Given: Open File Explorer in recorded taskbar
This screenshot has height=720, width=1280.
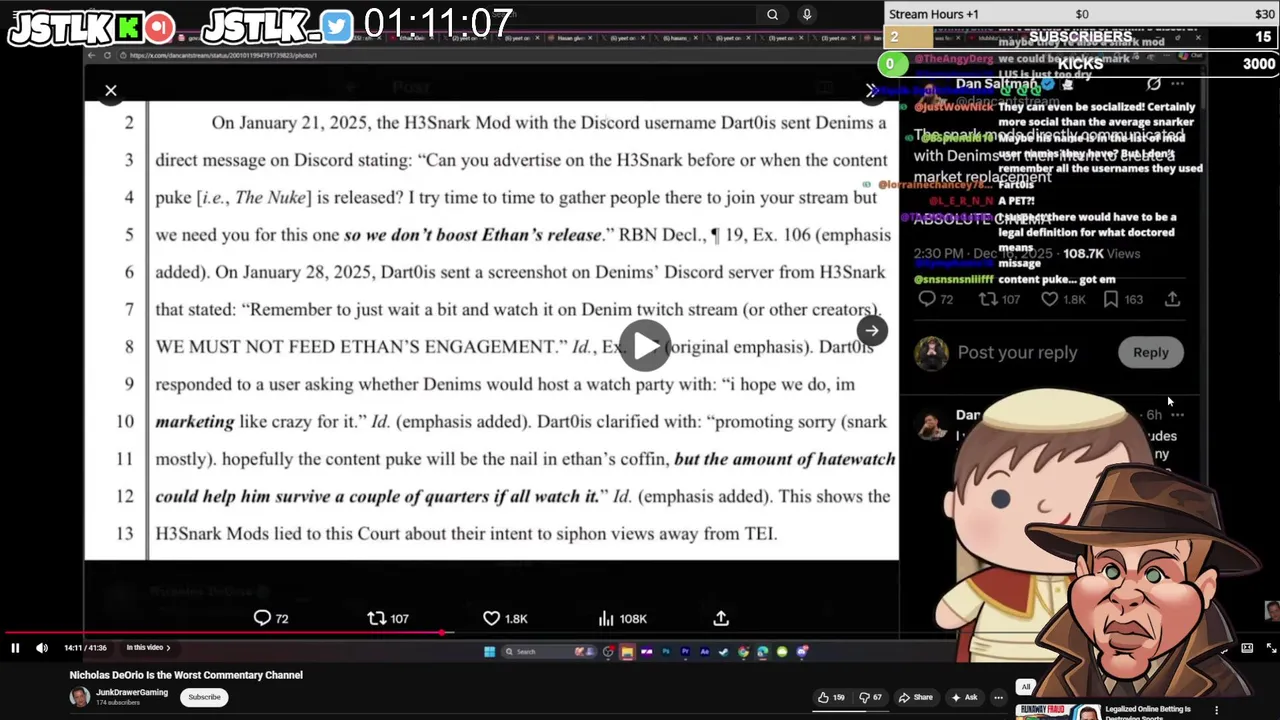Looking at the screenshot, I should (627, 652).
